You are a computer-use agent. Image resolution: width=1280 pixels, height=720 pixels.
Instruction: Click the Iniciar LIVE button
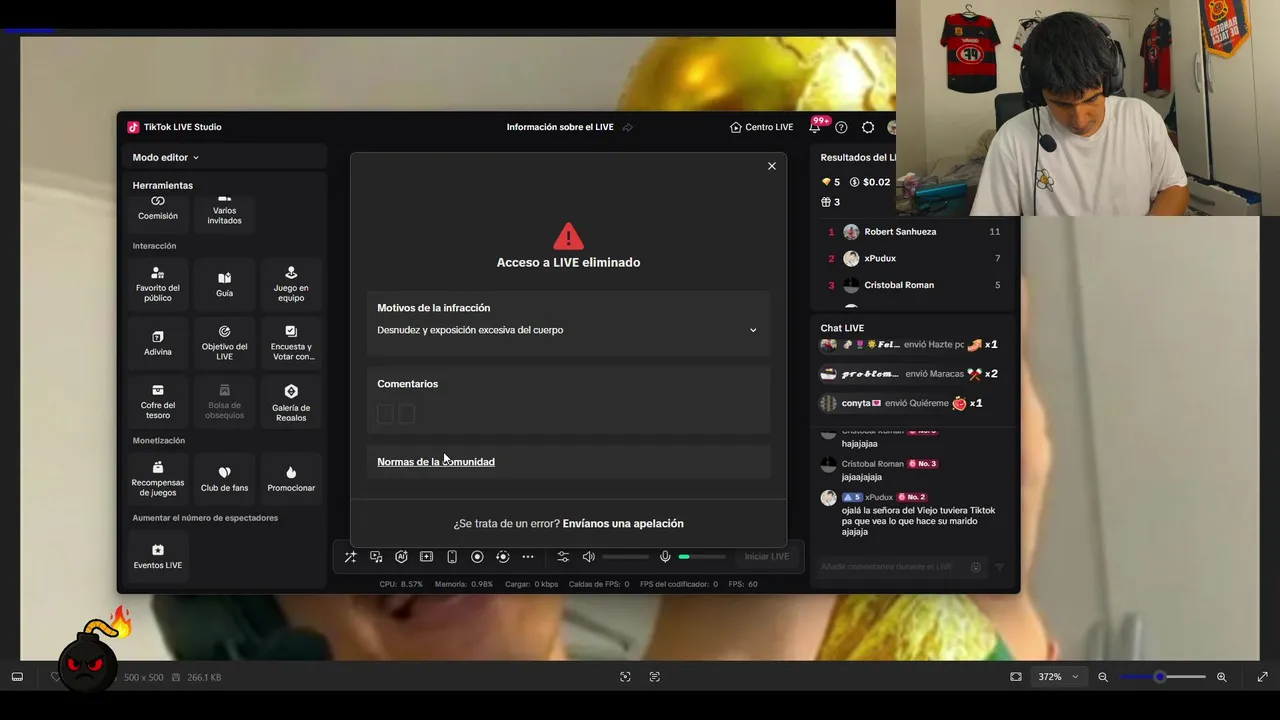tap(767, 557)
